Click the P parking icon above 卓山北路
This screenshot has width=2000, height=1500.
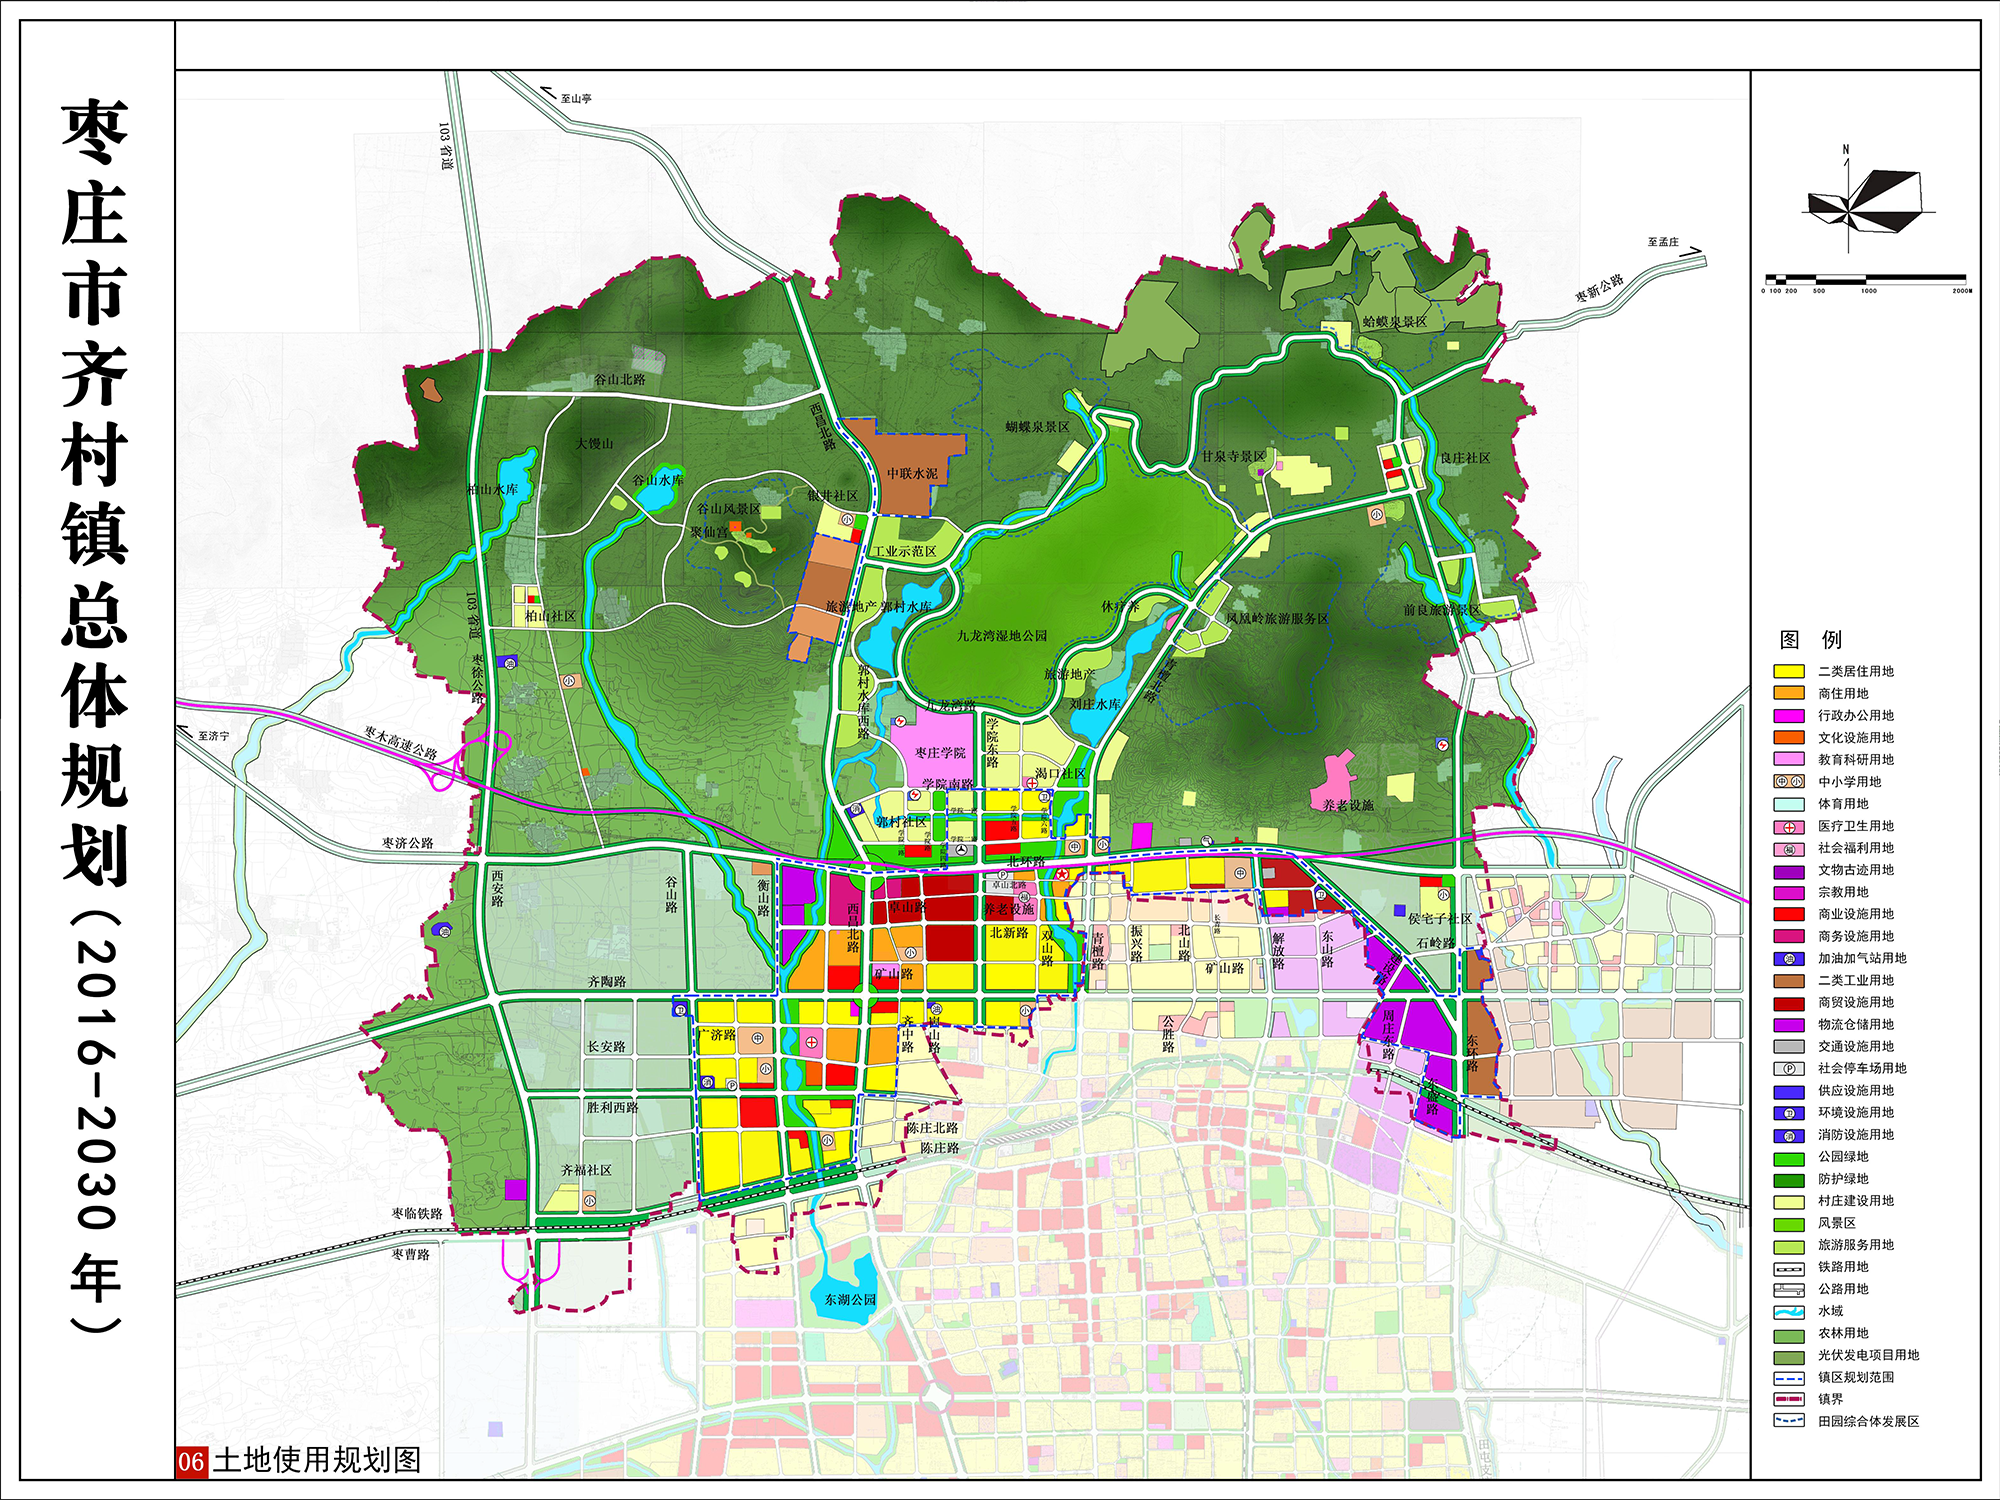coord(1003,873)
